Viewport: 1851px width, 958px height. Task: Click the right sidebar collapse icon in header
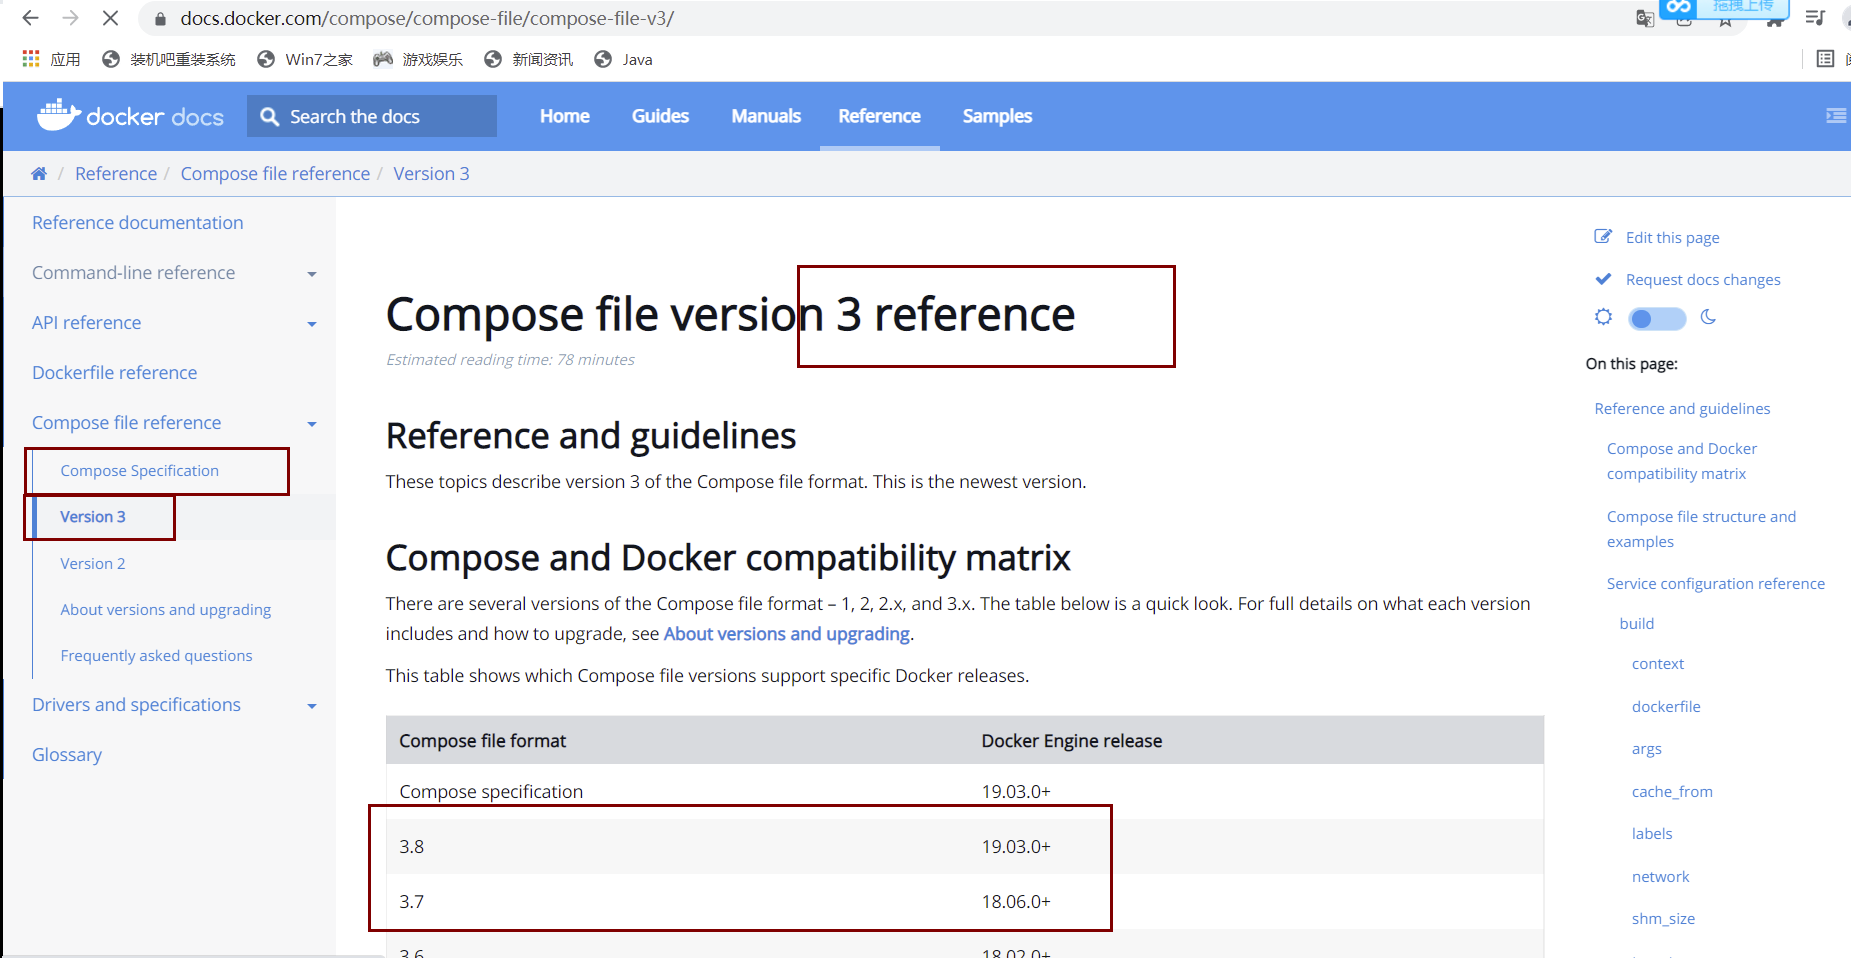point(1836,116)
